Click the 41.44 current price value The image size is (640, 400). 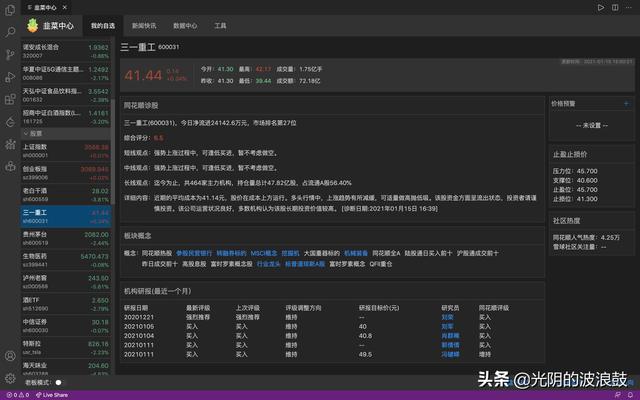[x=143, y=75]
